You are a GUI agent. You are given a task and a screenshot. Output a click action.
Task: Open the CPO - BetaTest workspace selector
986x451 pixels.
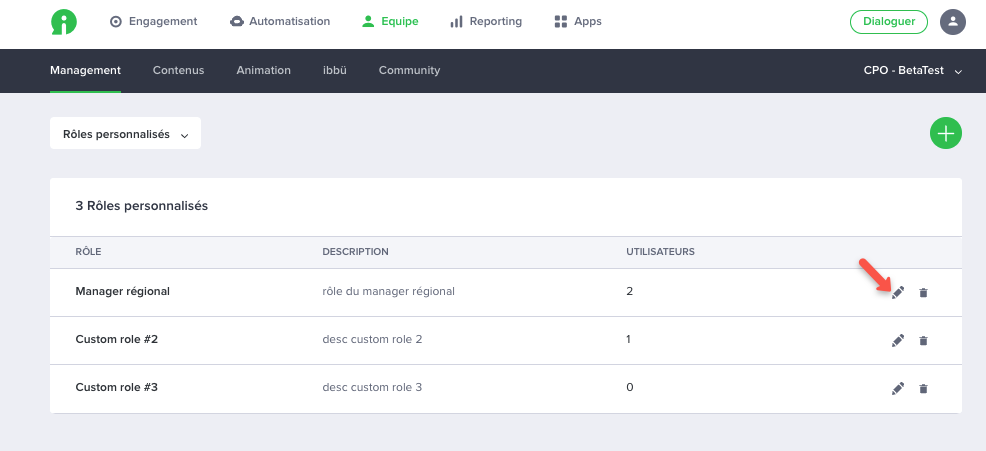click(912, 71)
